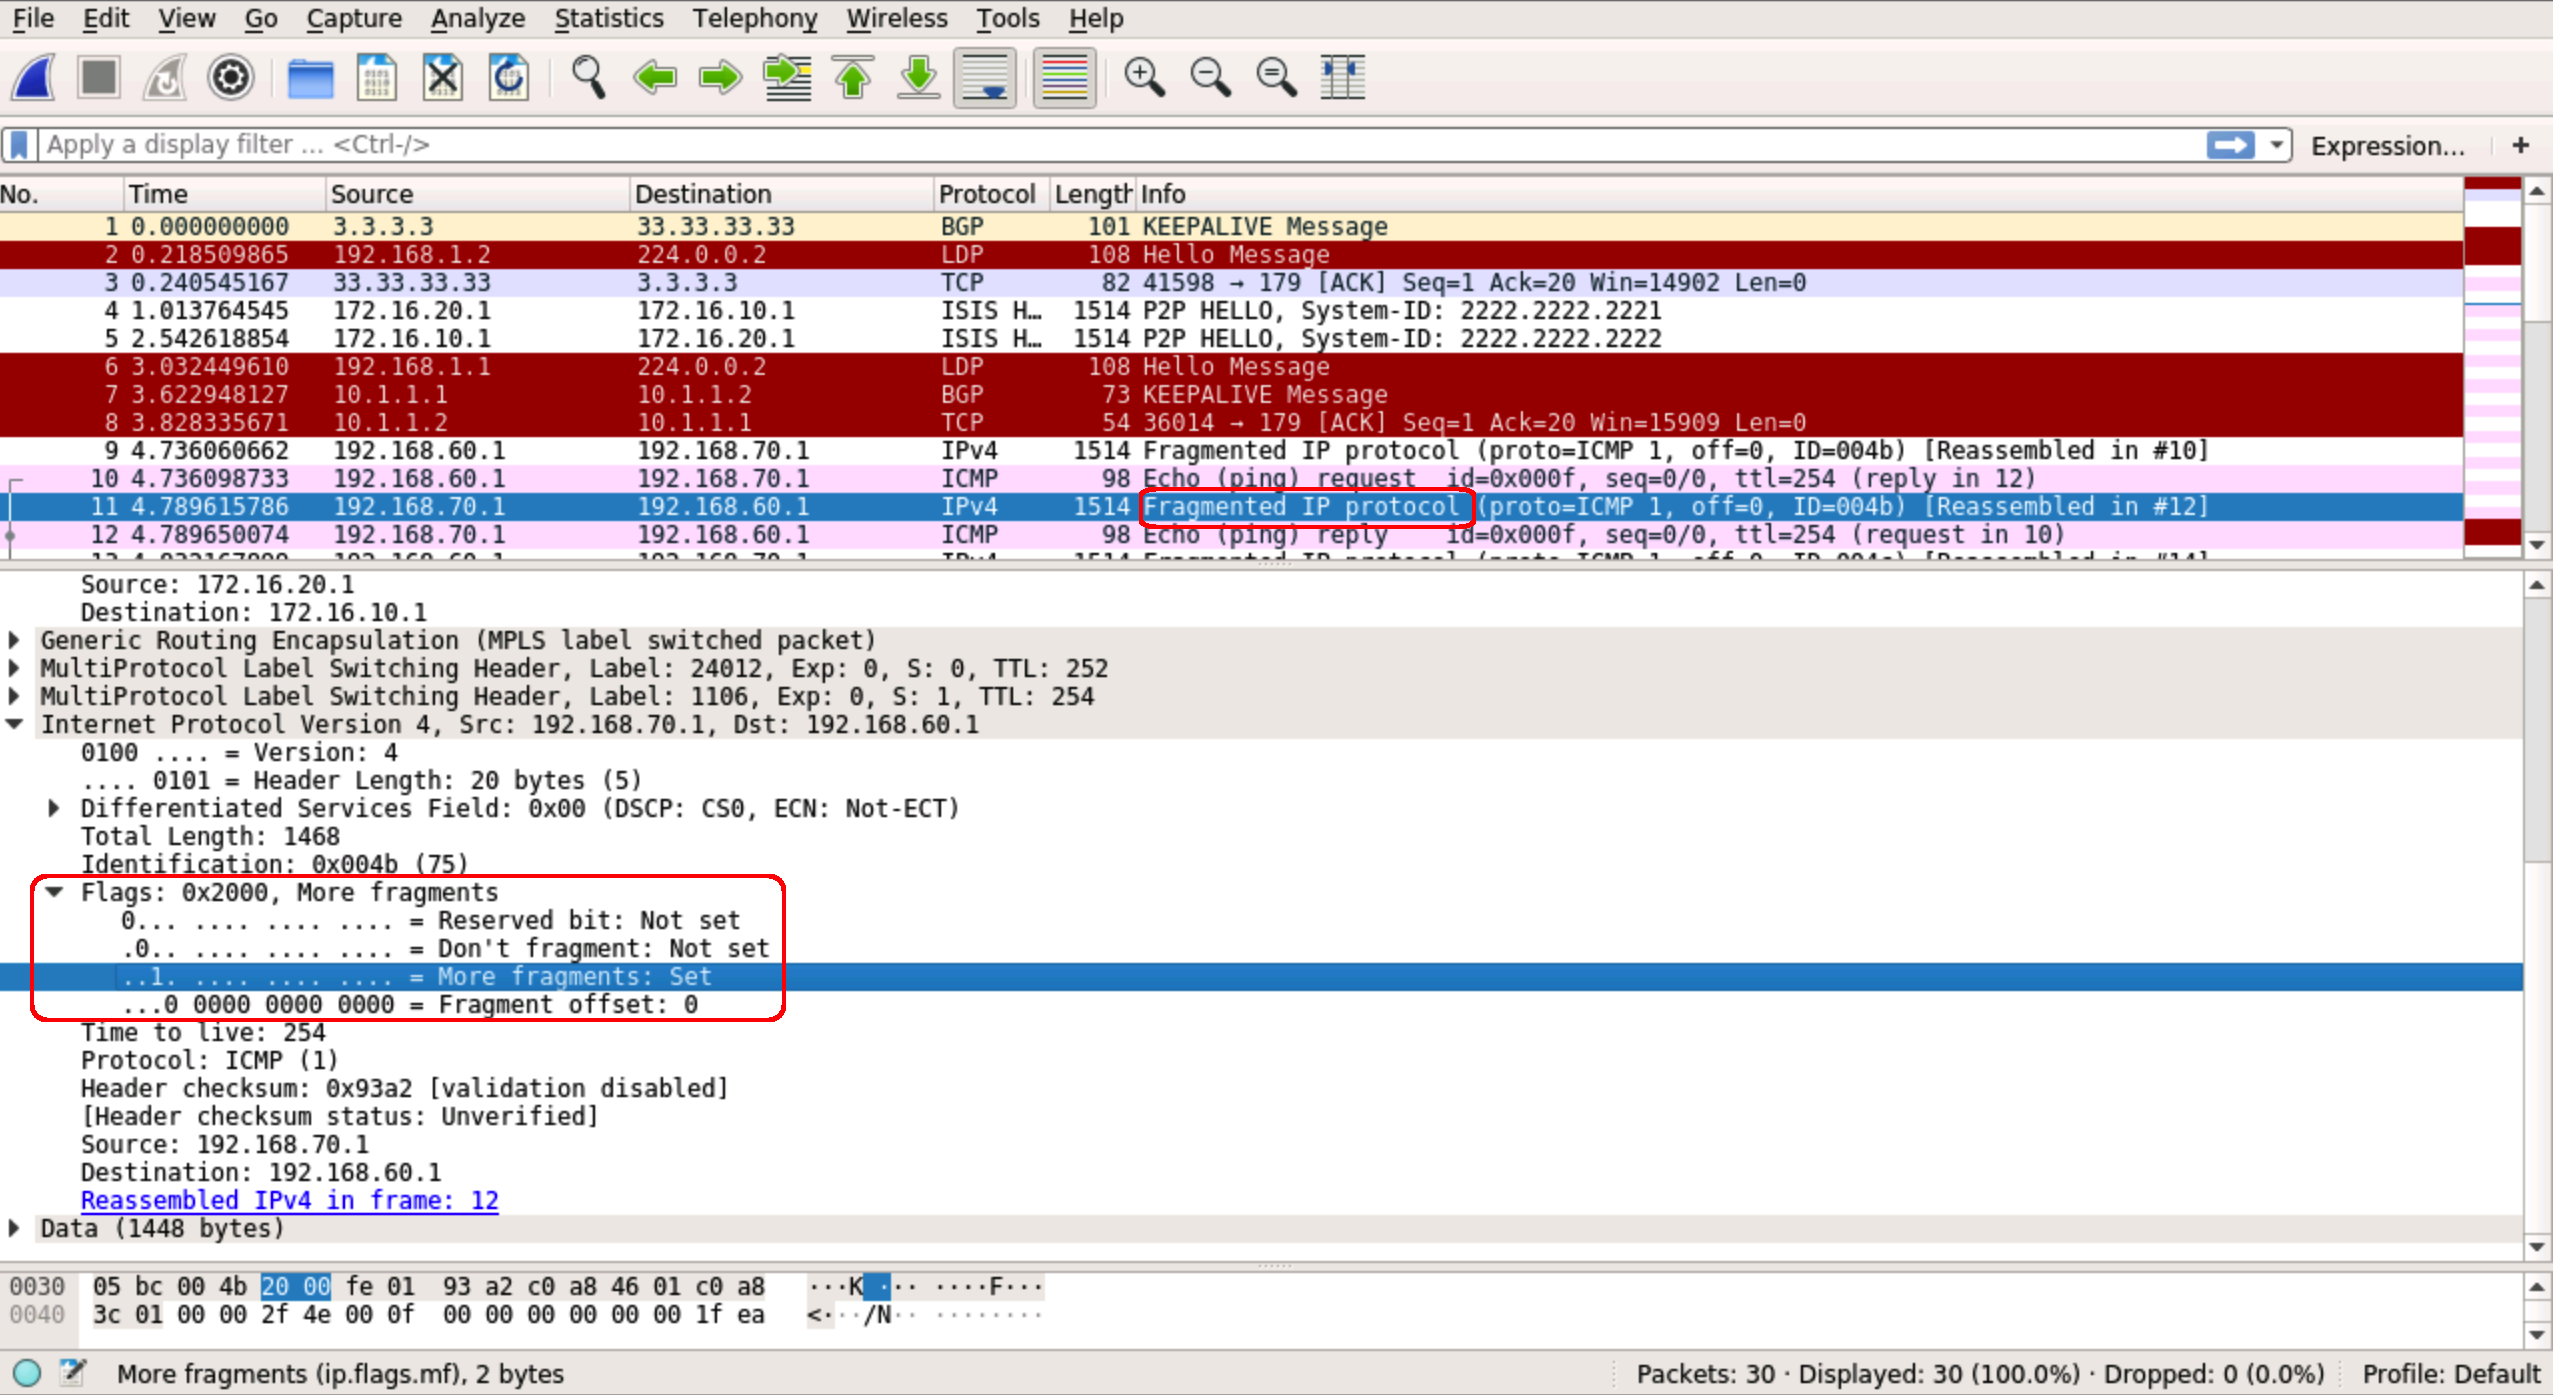Toggle packet list colorization button

[1063, 78]
